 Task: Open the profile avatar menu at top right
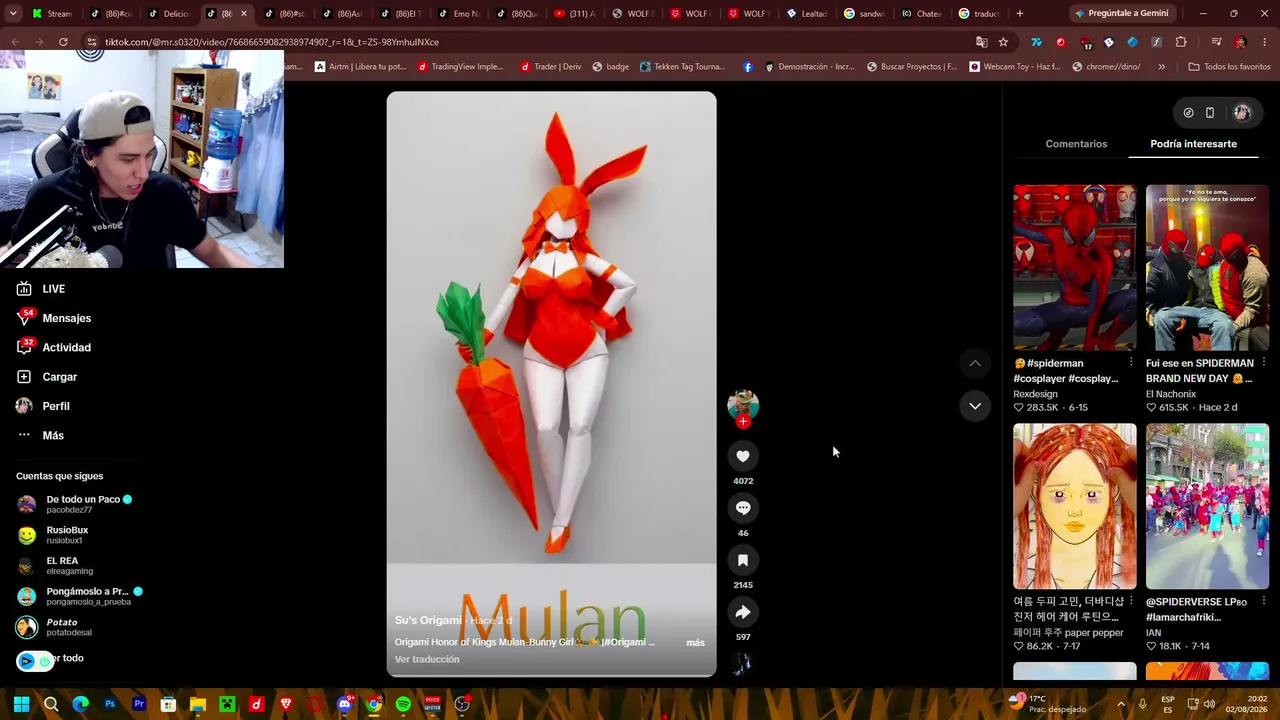click(x=1242, y=113)
